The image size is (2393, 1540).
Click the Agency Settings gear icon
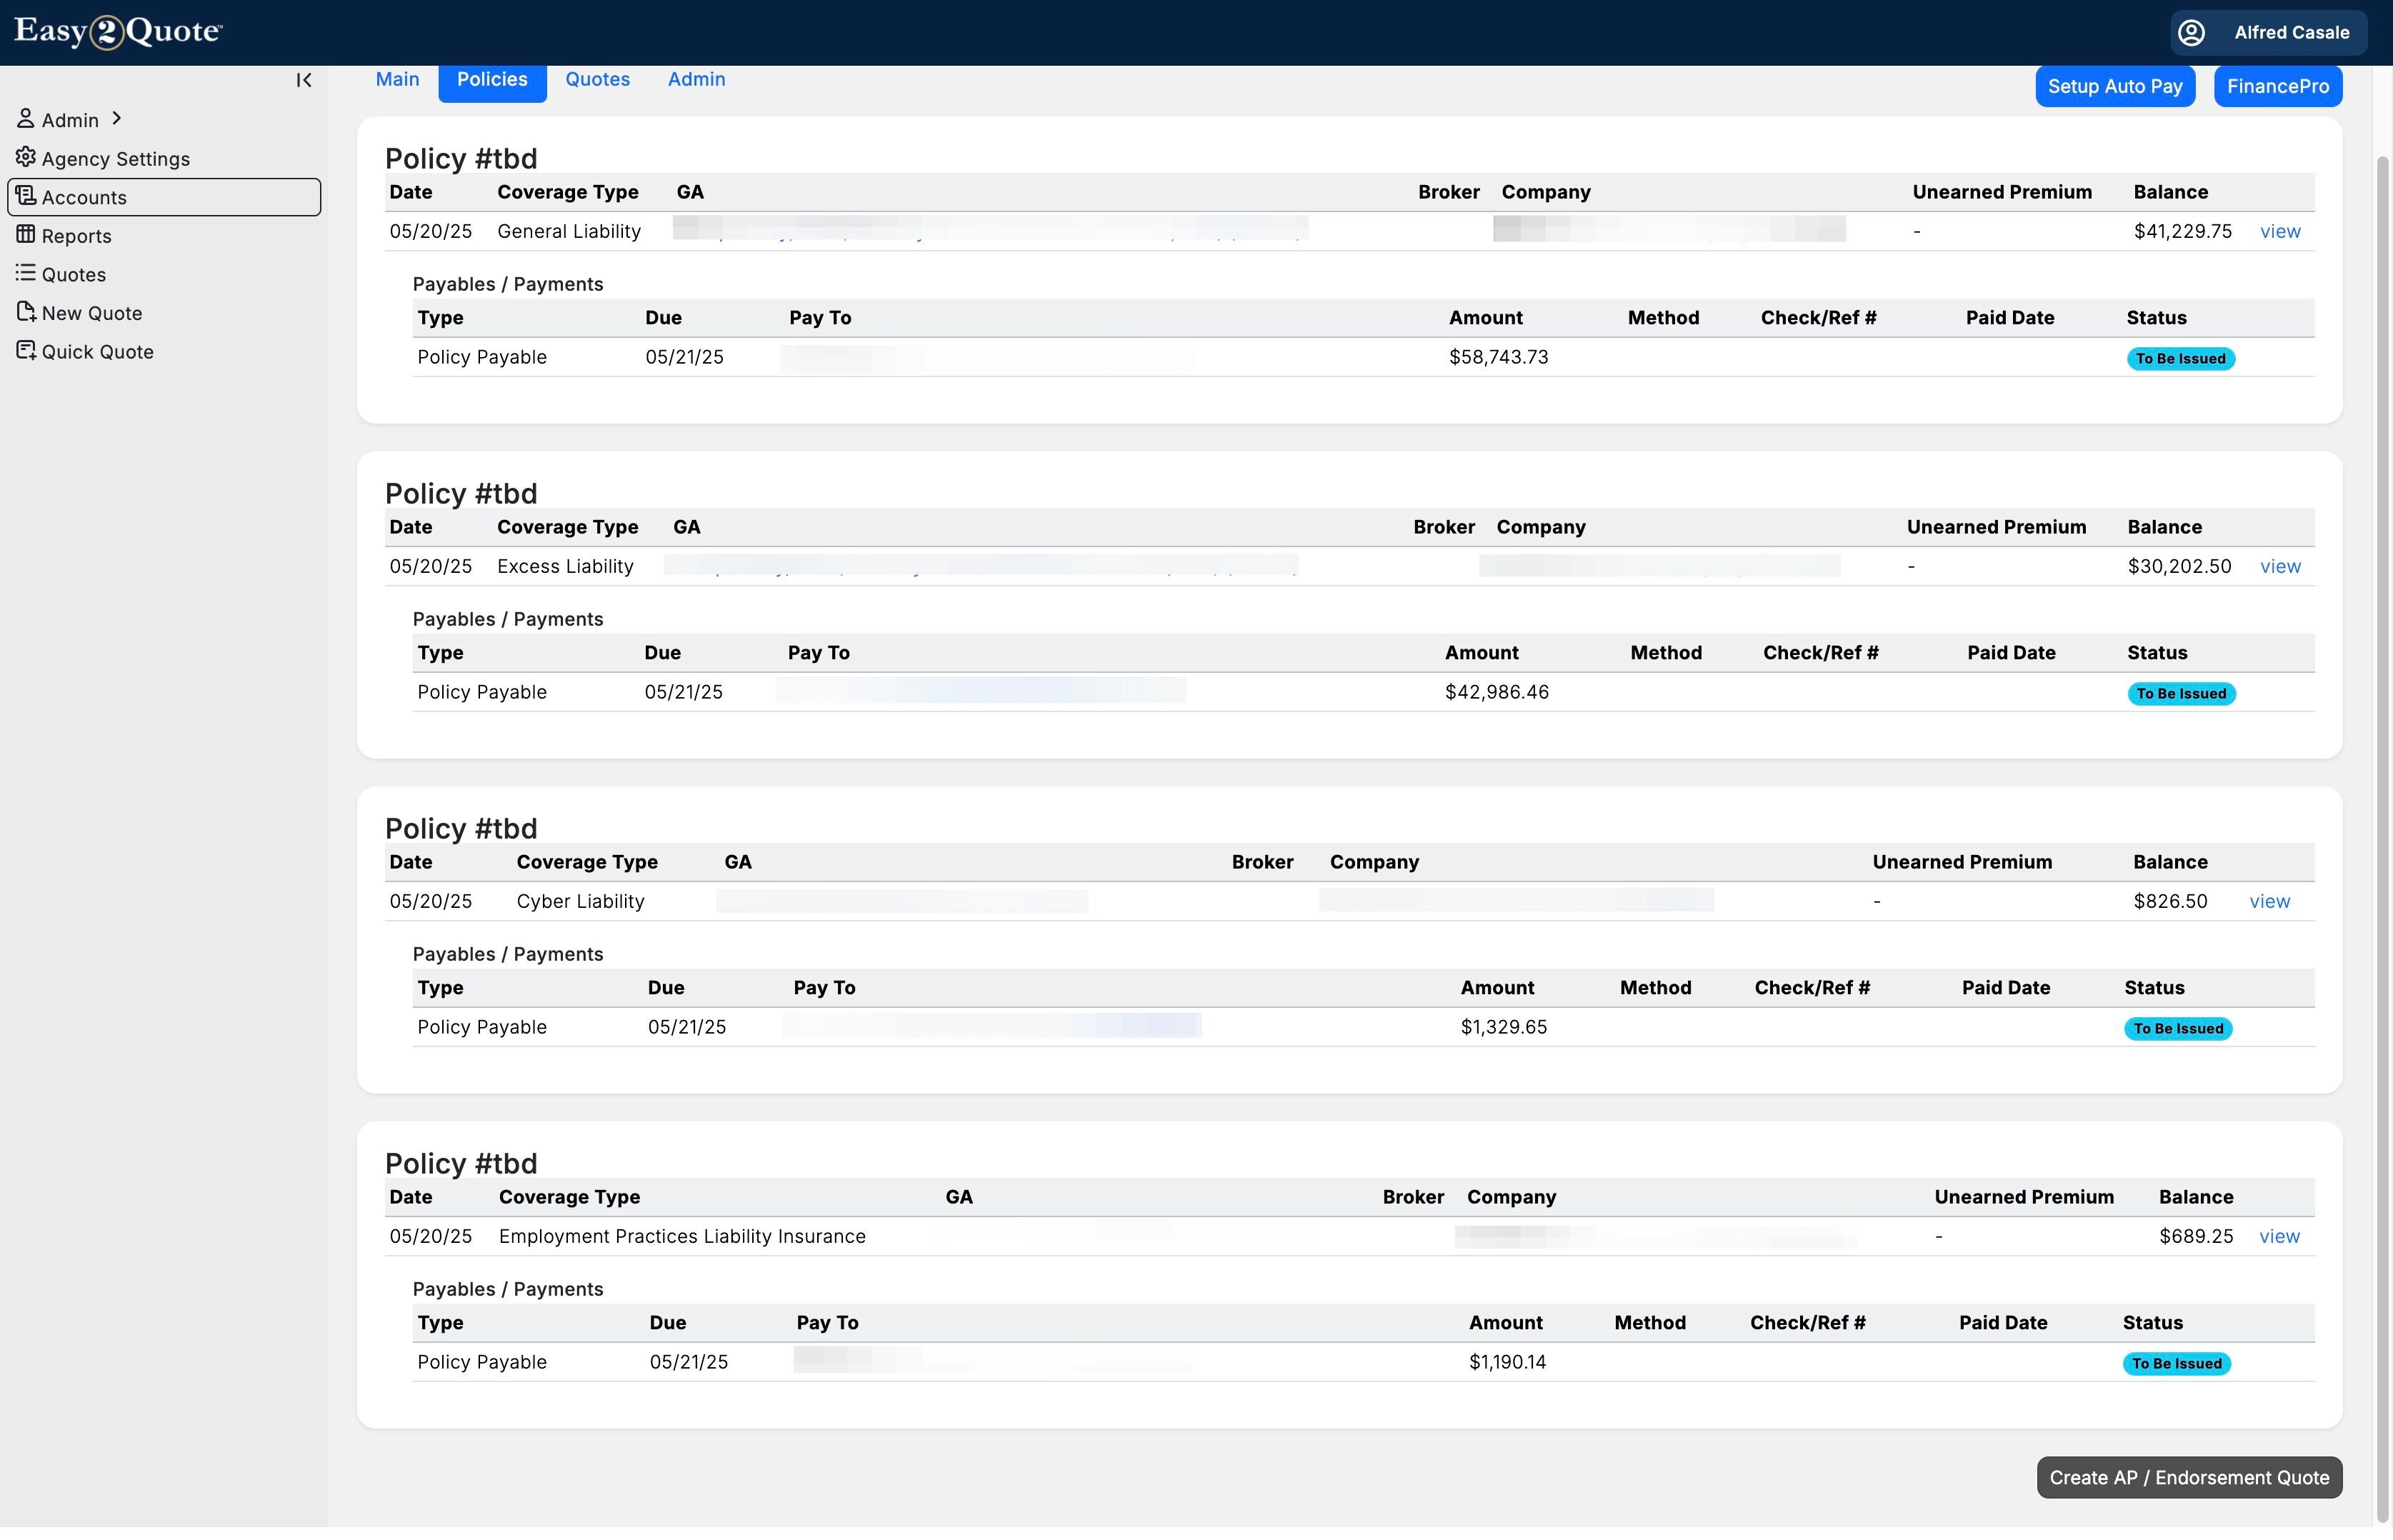click(25, 157)
